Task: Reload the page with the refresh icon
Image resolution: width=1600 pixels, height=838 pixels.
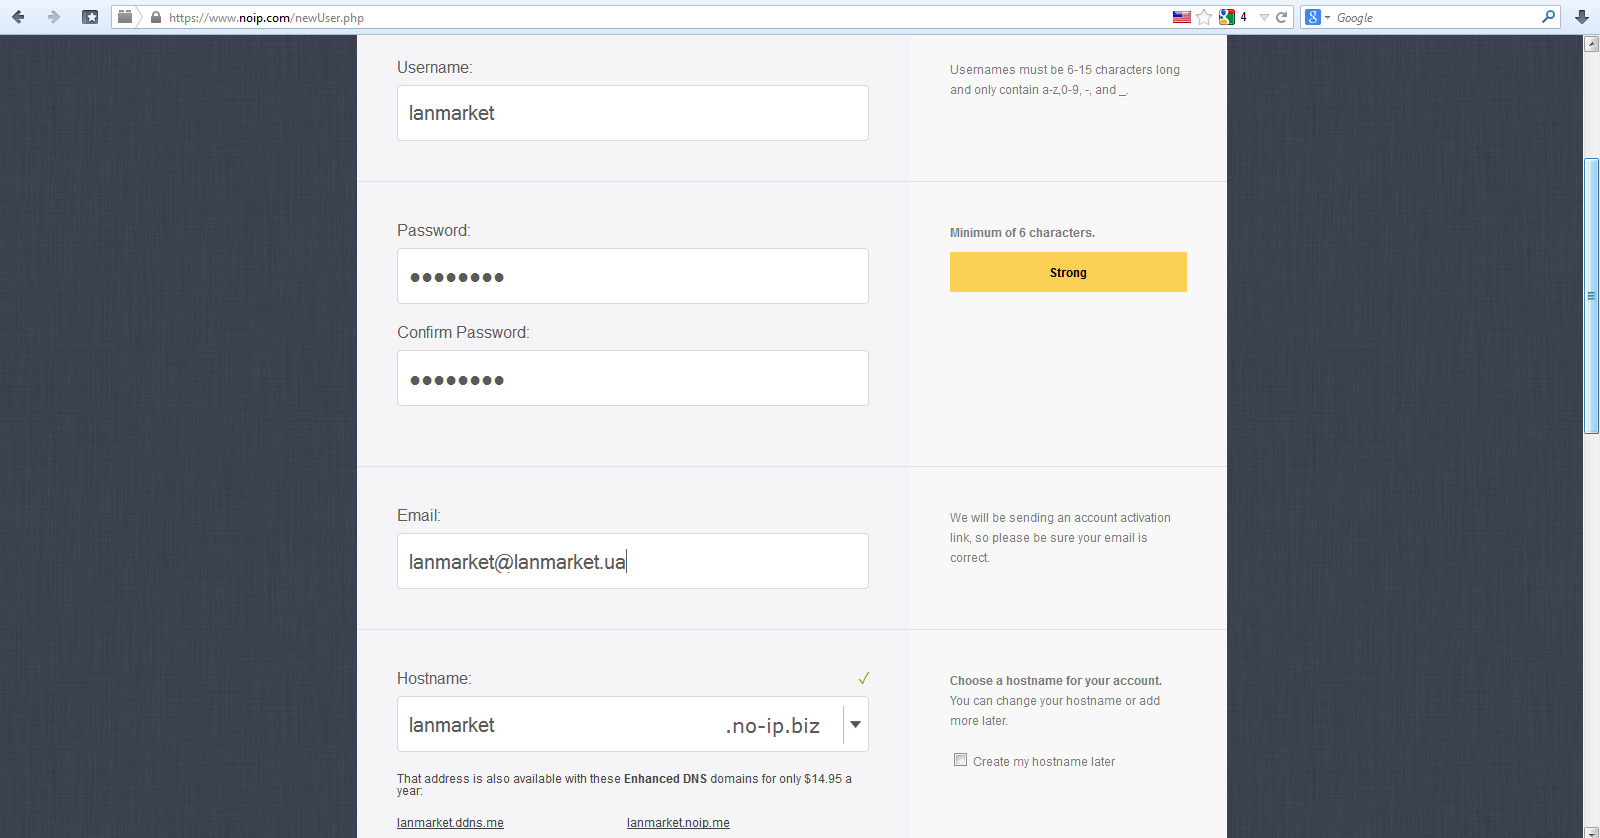Action: click(1281, 17)
